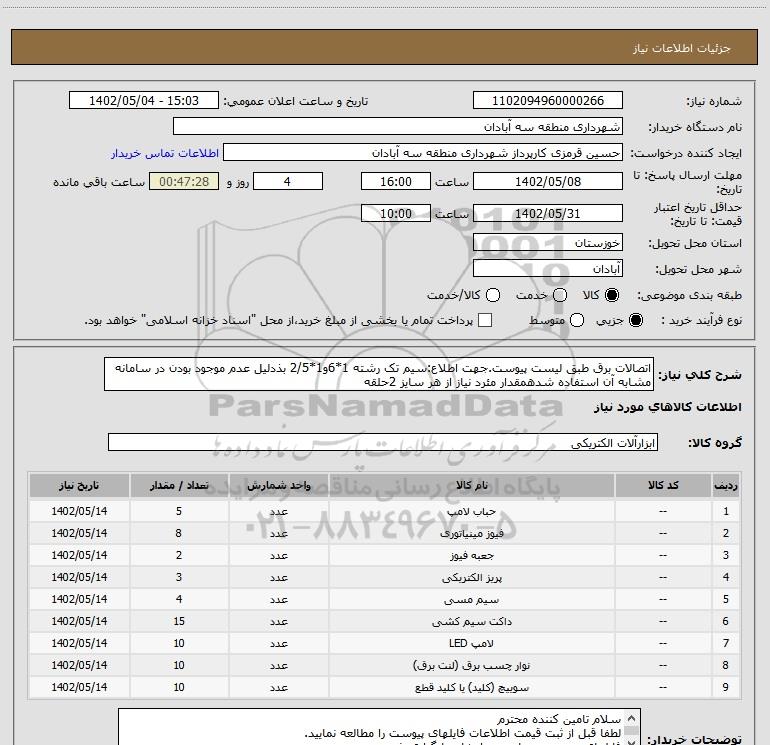Select the سوییچ (کلید) یا کلید قطع row
The height and width of the screenshot is (745, 770).
[x=384, y=688]
